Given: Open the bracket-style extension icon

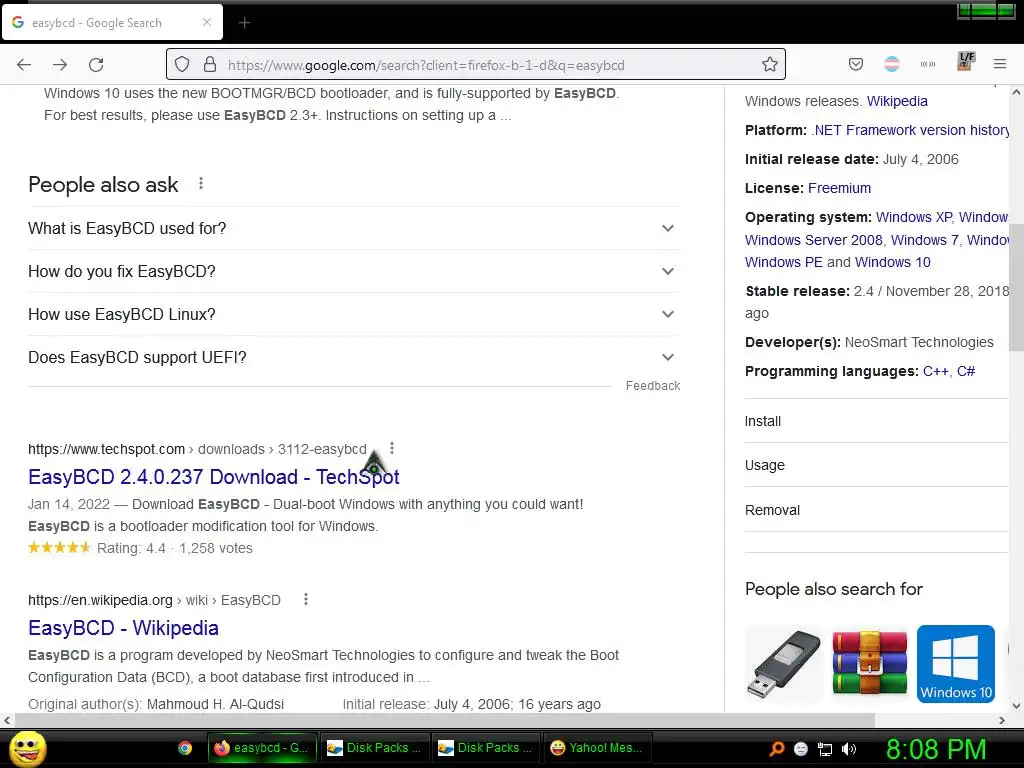Looking at the screenshot, I should [928, 64].
